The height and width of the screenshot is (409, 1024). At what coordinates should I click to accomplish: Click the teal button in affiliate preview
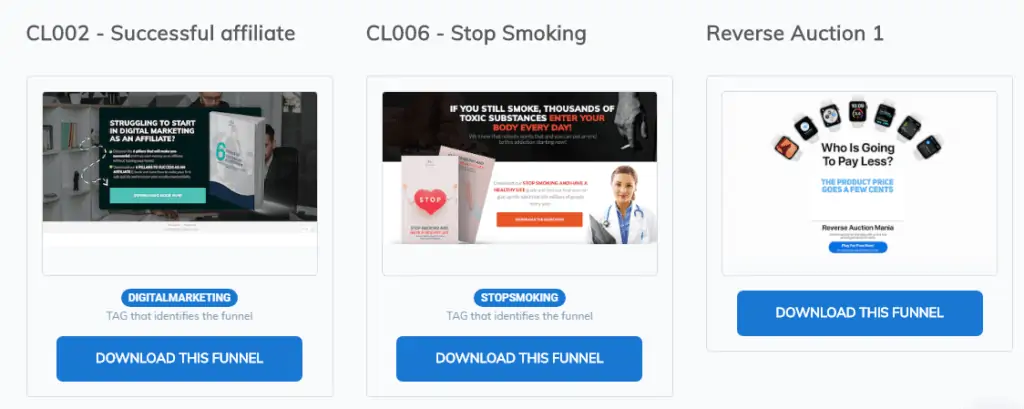pyautogui.click(x=157, y=195)
